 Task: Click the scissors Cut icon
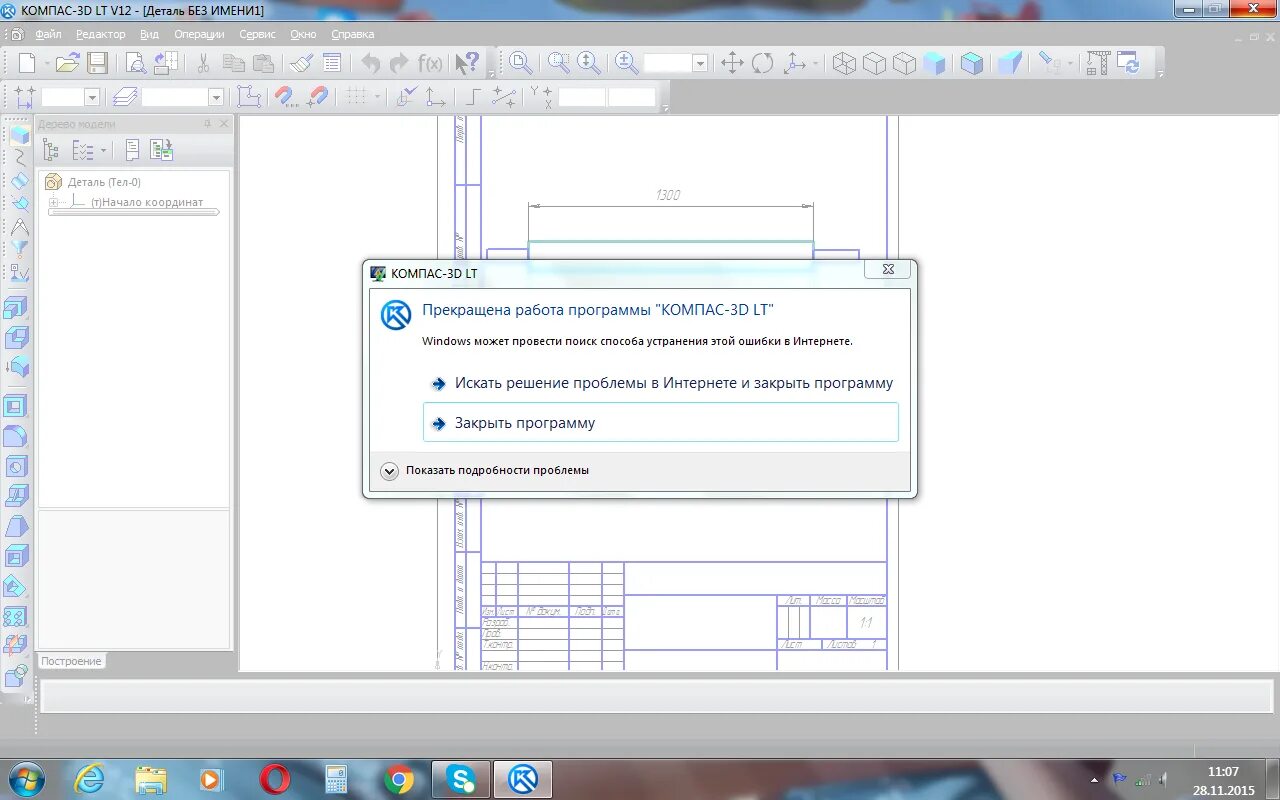click(203, 63)
